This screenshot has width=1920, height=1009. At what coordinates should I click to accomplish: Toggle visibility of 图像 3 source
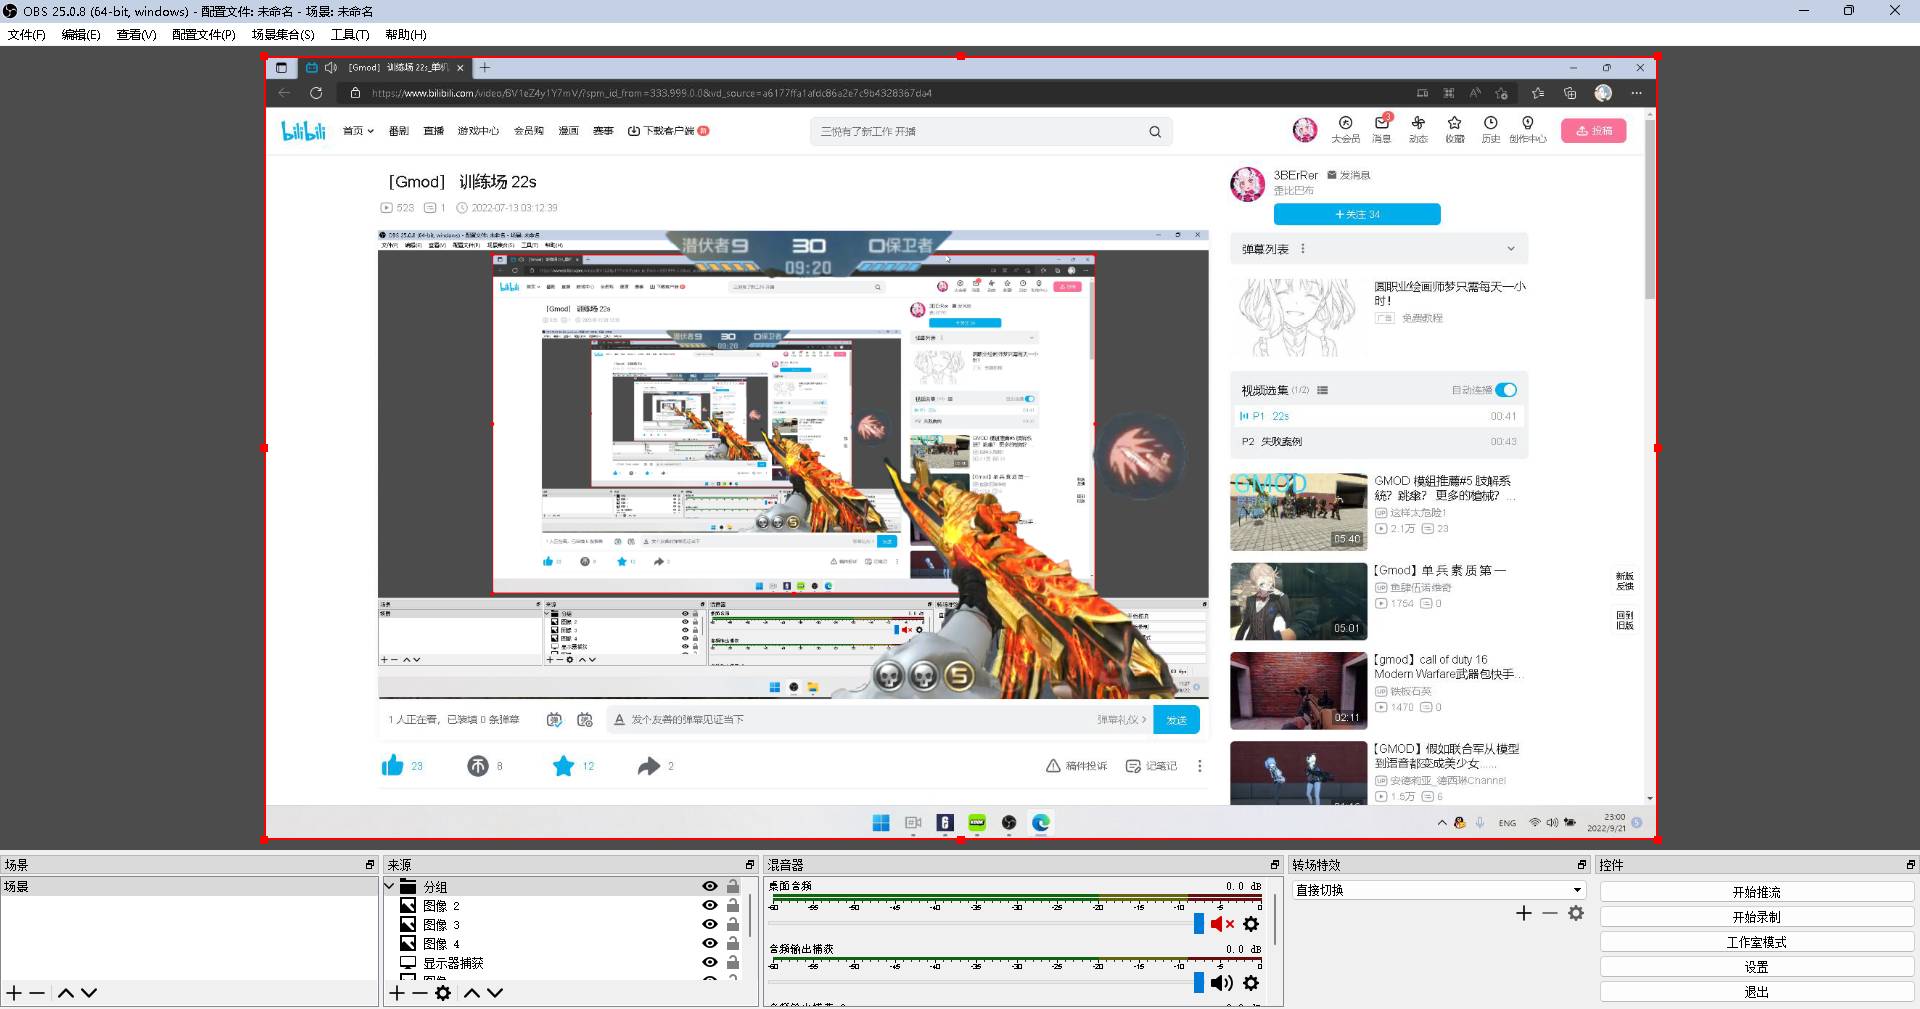click(710, 925)
